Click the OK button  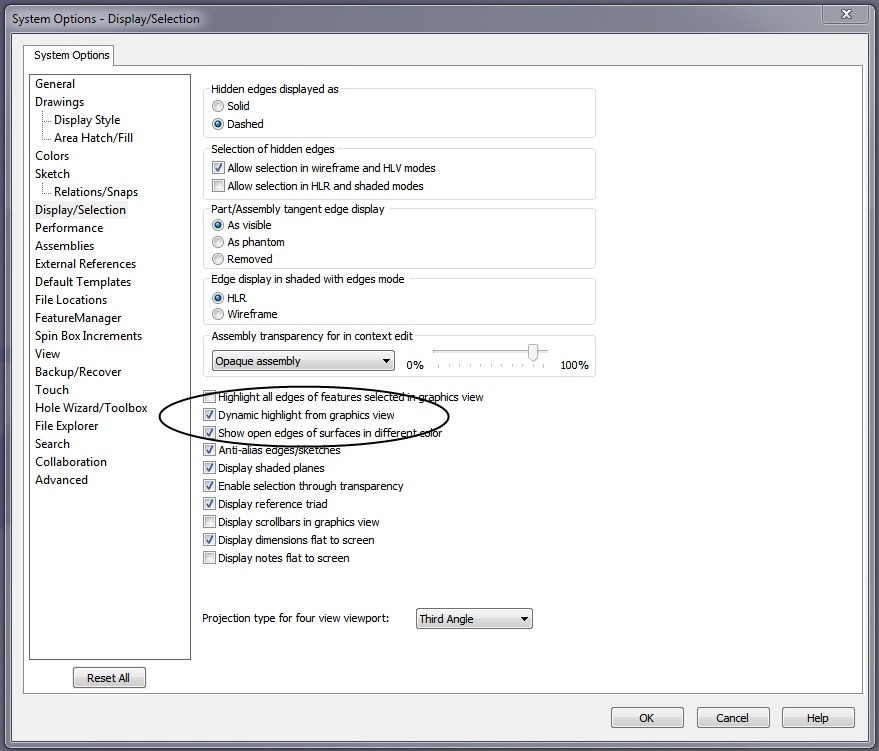point(647,718)
